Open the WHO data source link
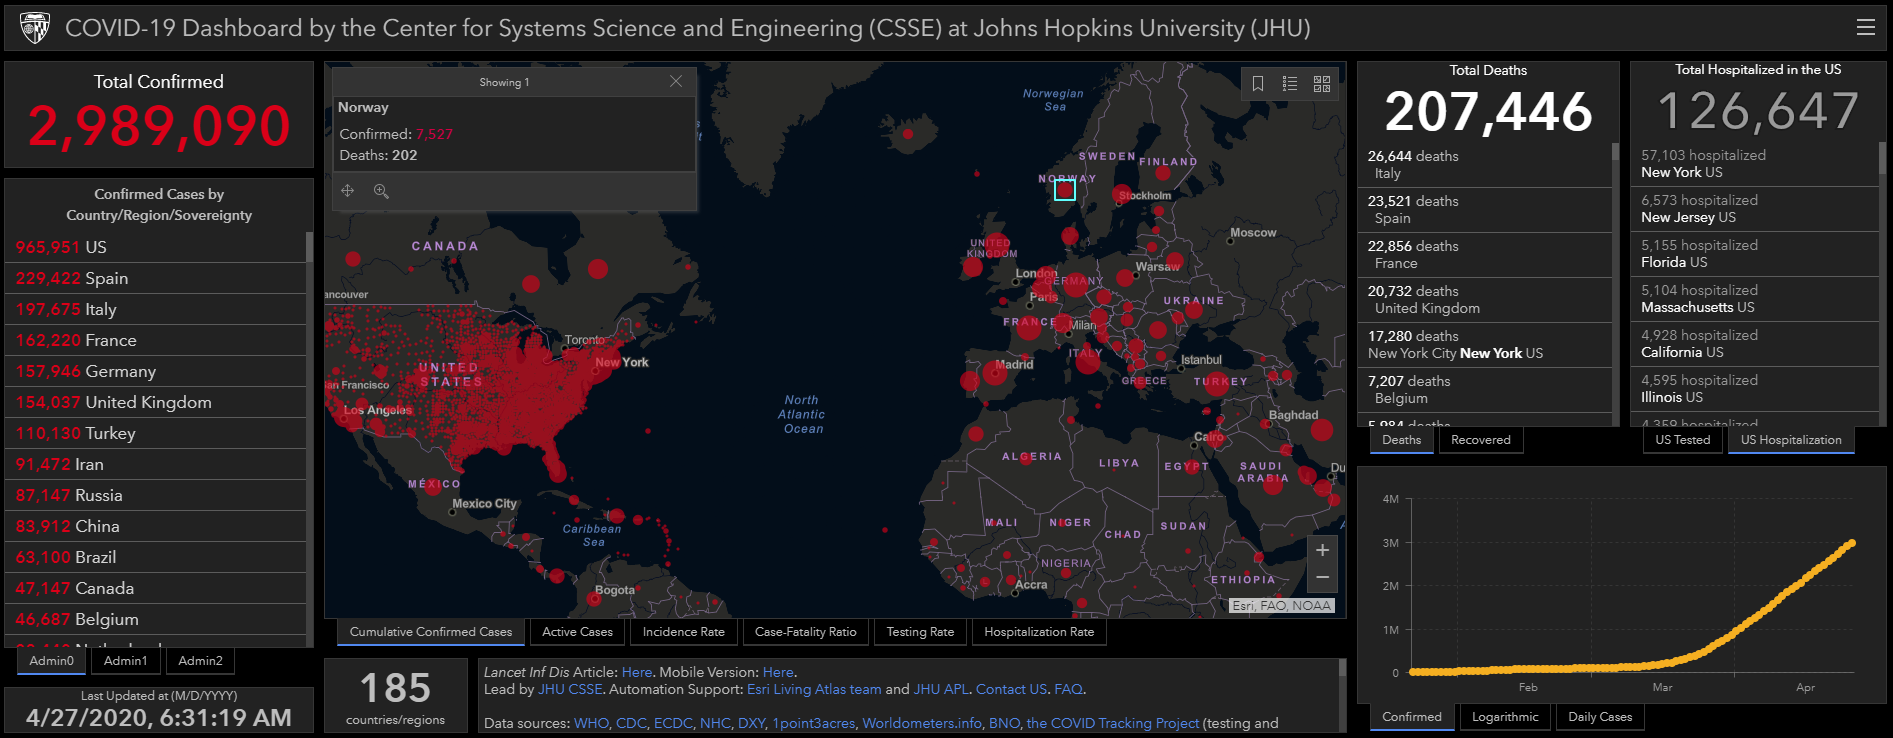 tap(590, 723)
